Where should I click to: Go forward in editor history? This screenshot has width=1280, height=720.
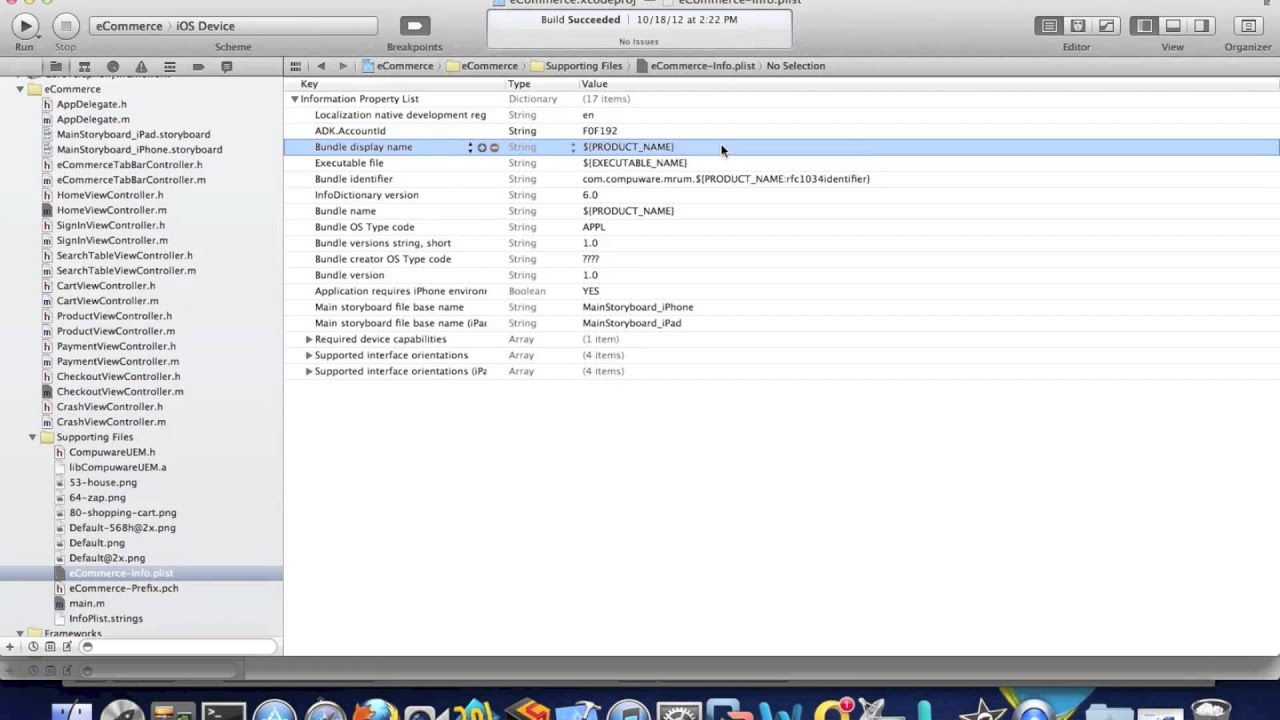(343, 66)
